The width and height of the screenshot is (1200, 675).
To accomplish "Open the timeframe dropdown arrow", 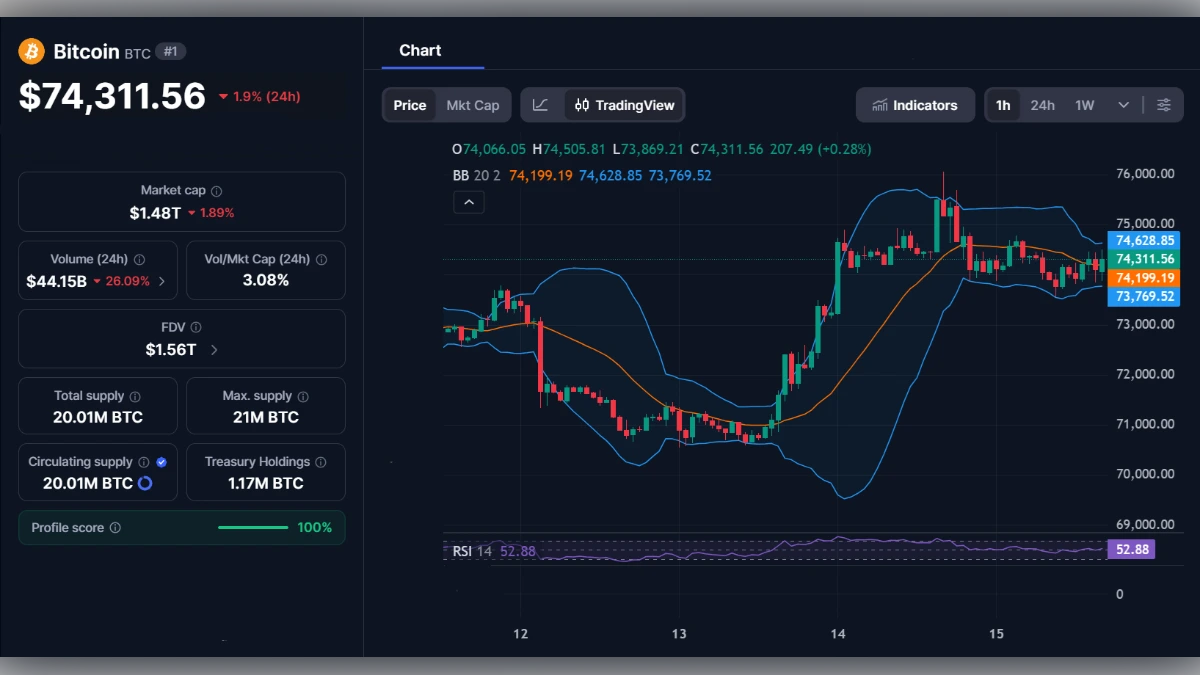I will coord(1123,104).
